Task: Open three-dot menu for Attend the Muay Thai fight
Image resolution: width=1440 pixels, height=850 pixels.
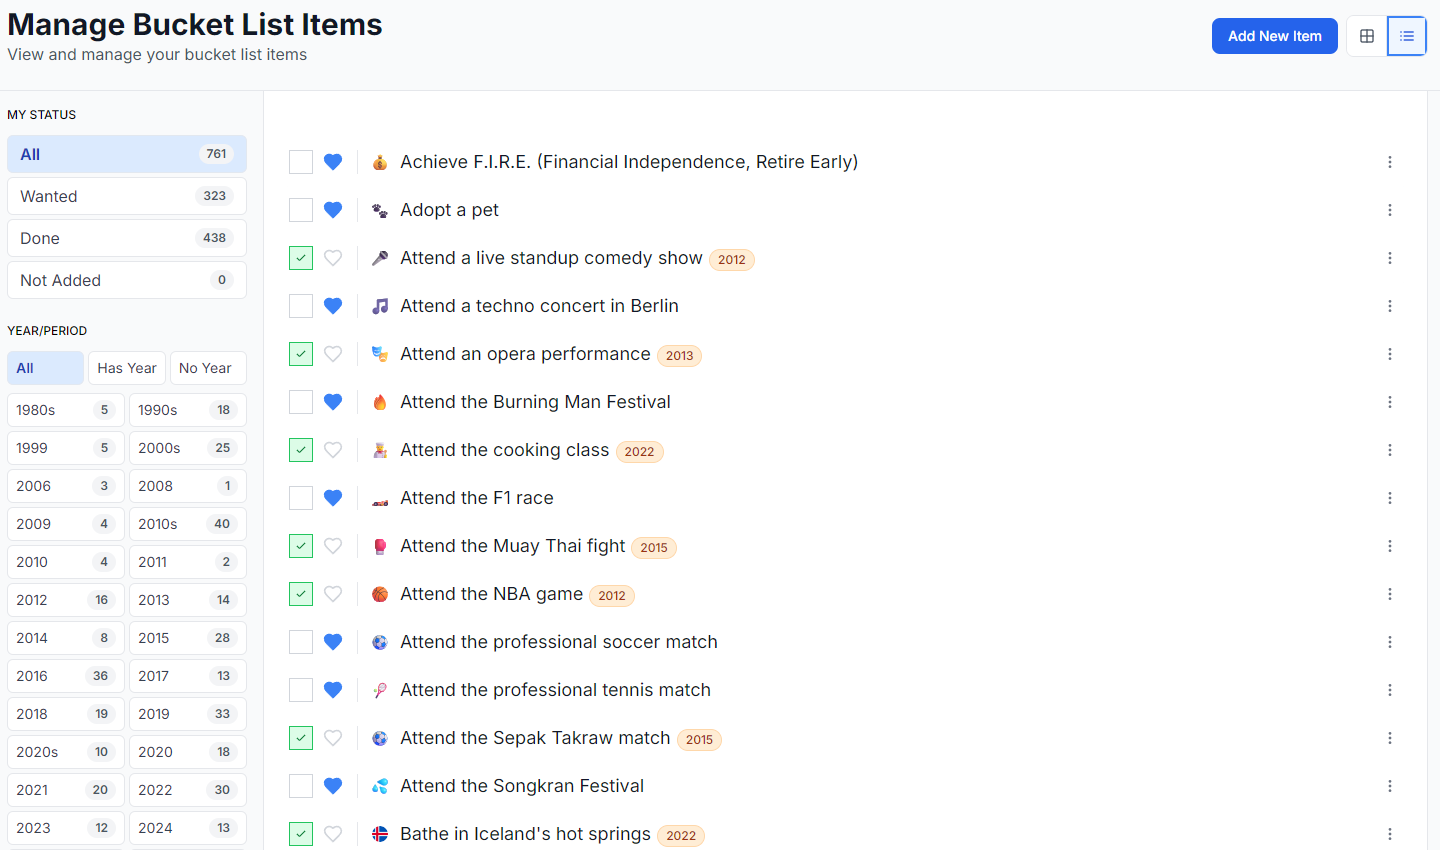Action: (x=1390, y=546)
